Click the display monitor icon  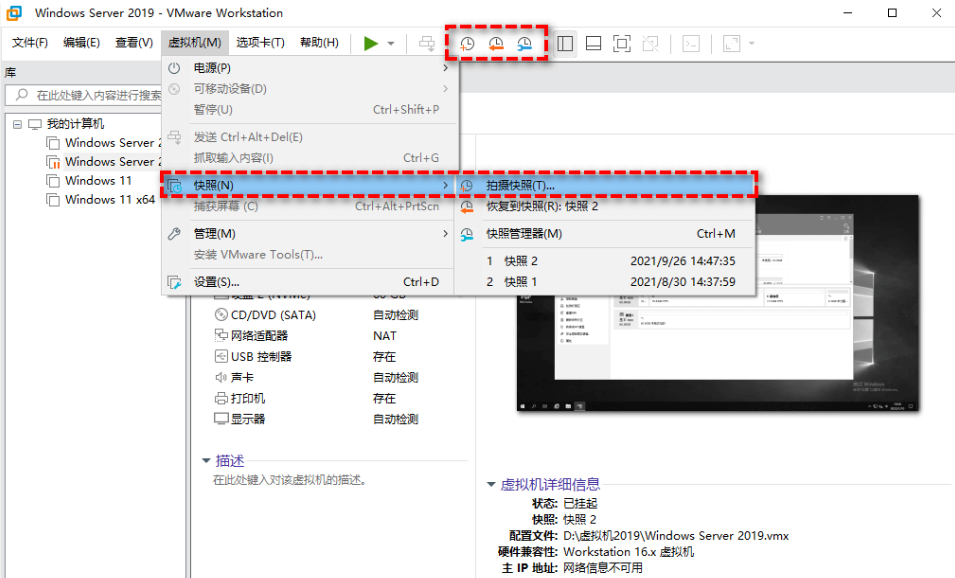pos(221,418)
